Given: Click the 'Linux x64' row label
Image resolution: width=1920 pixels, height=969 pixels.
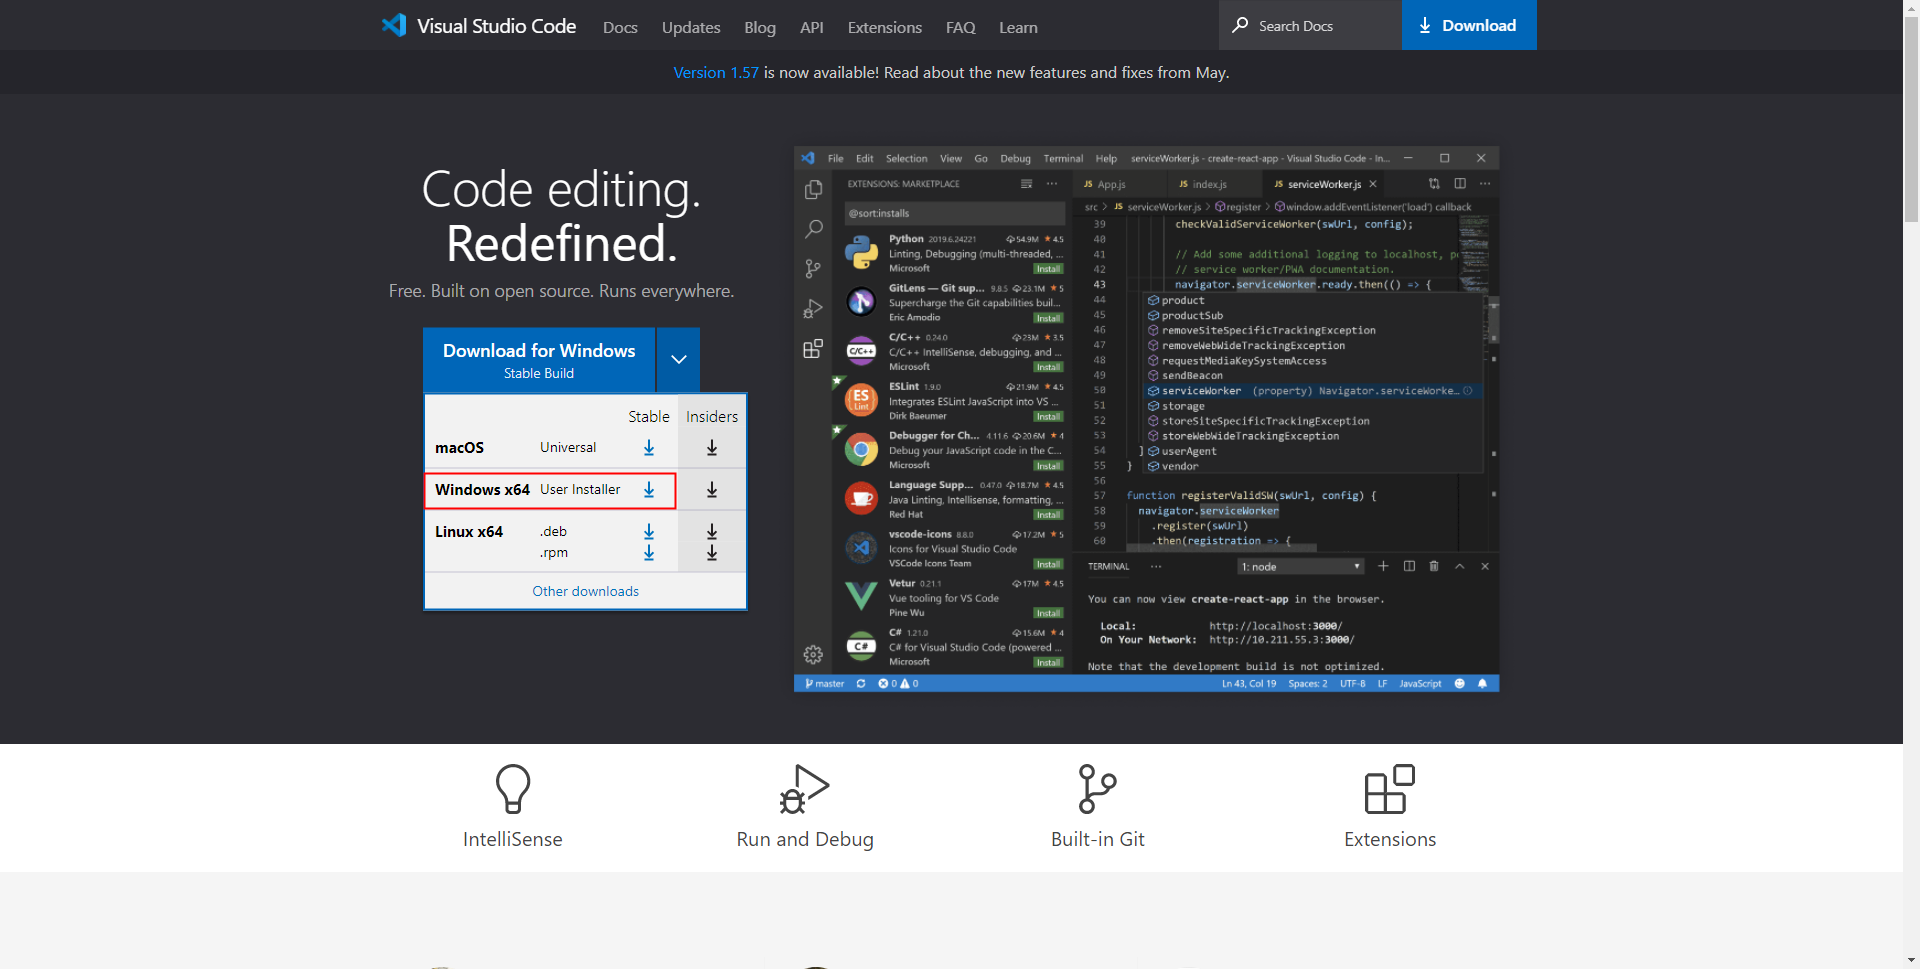Looking at the screenshot, I should click(469, 532).
